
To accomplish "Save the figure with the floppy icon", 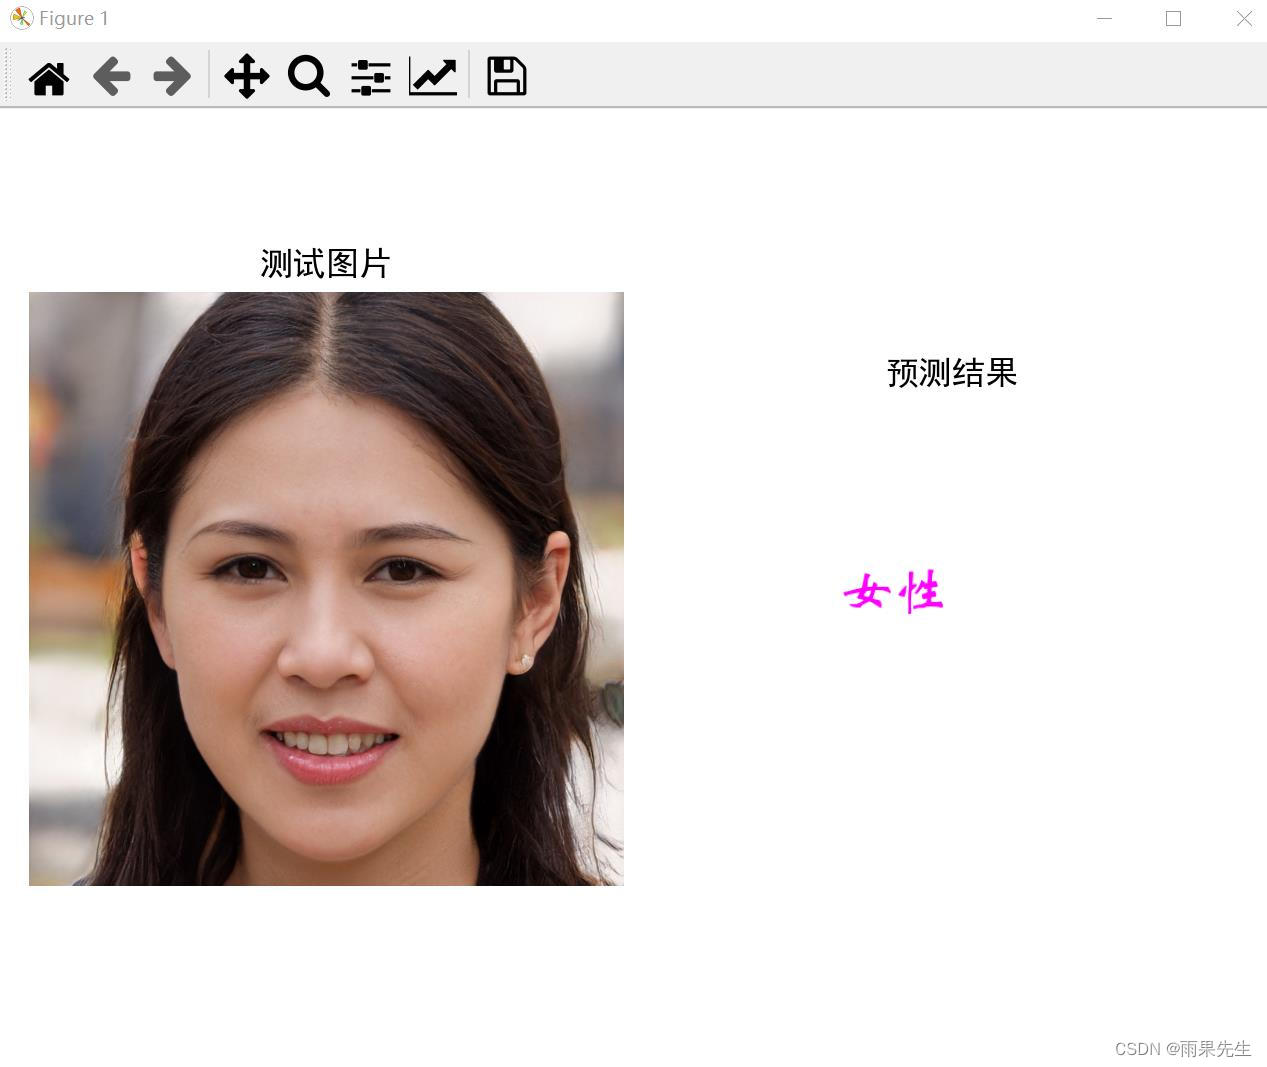I will click(x=507, y=76).
